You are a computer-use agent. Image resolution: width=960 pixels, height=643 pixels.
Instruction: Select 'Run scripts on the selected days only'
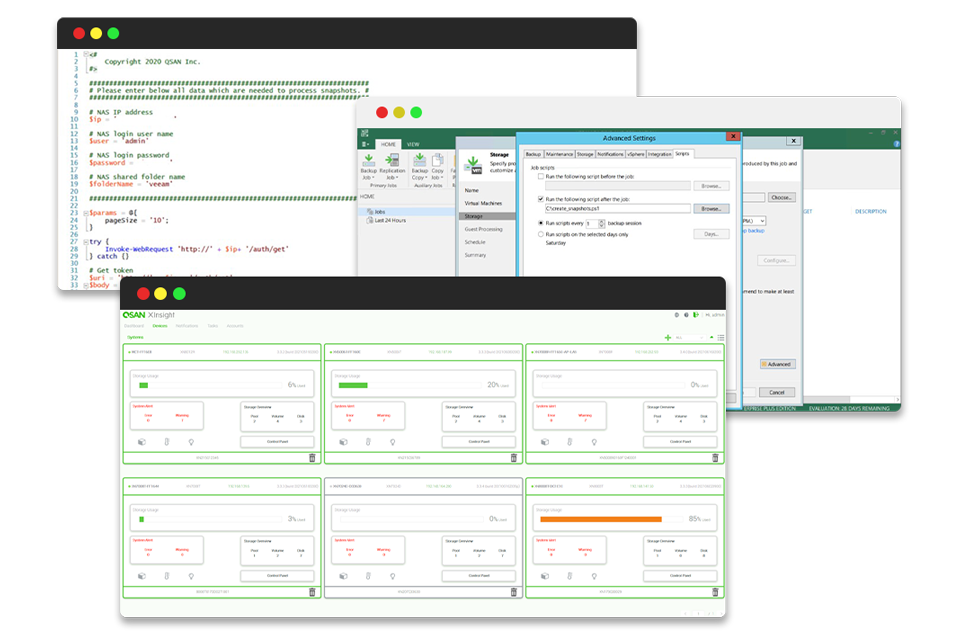(x=541, y=235)
